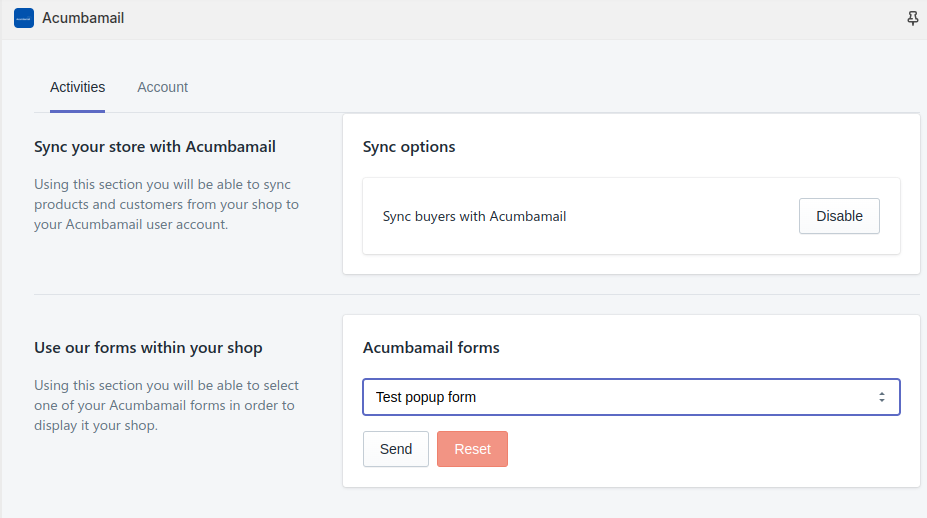
Task: Select the Activities tab
Action: [77, 87]
